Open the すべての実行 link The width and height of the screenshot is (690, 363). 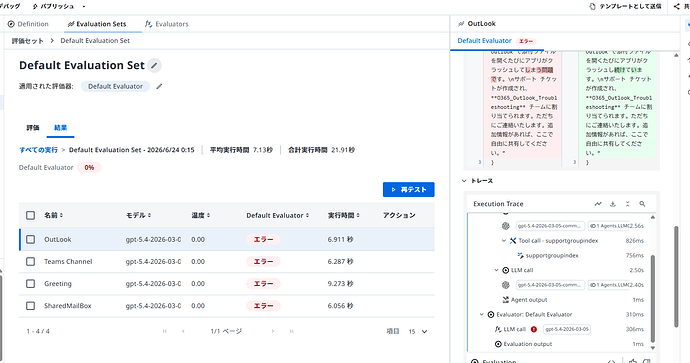point(38,150)
